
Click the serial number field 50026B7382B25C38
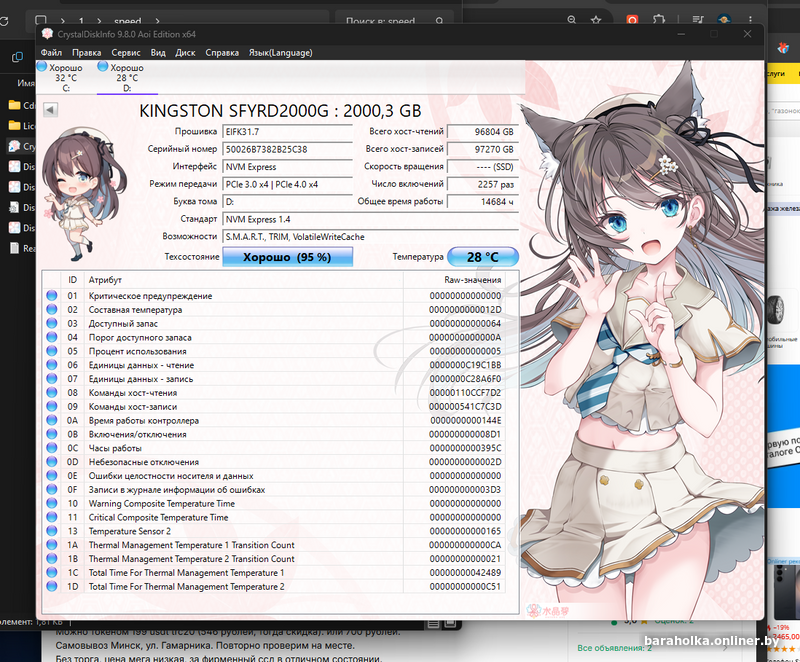(x=287, y=149)
